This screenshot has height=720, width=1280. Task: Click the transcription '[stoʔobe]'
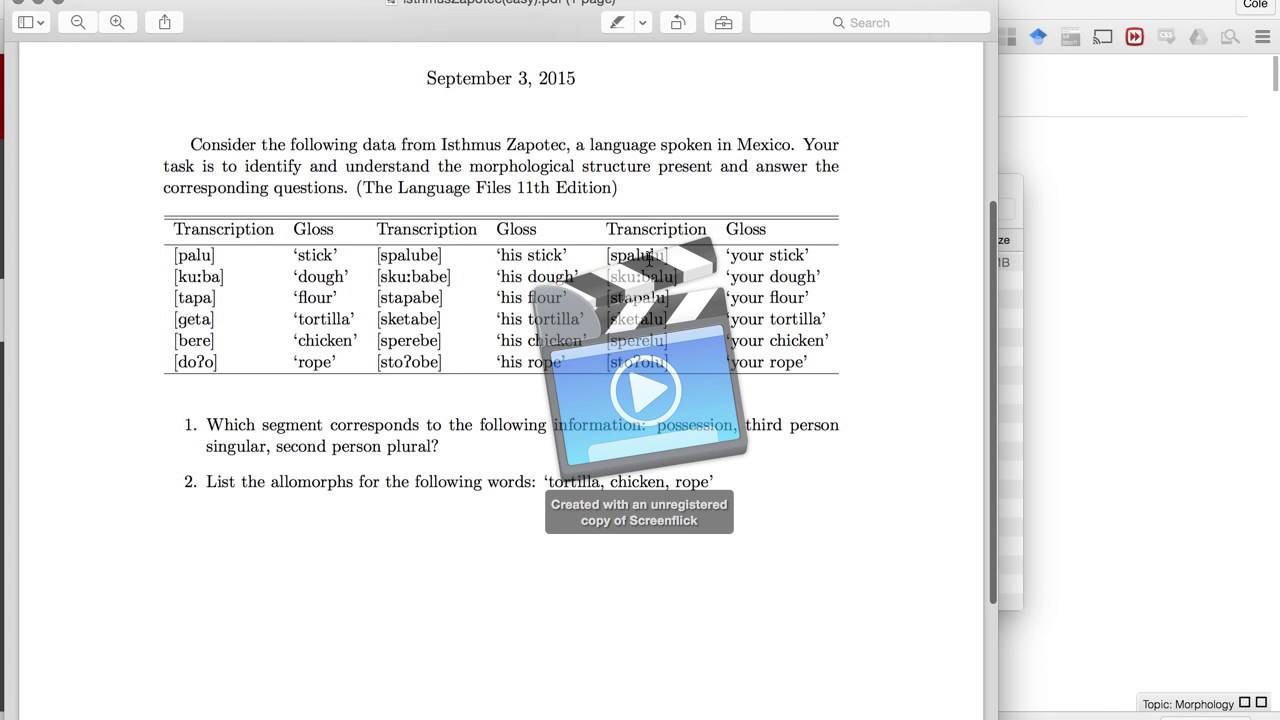pyautogui.click(x=409, y=362)
